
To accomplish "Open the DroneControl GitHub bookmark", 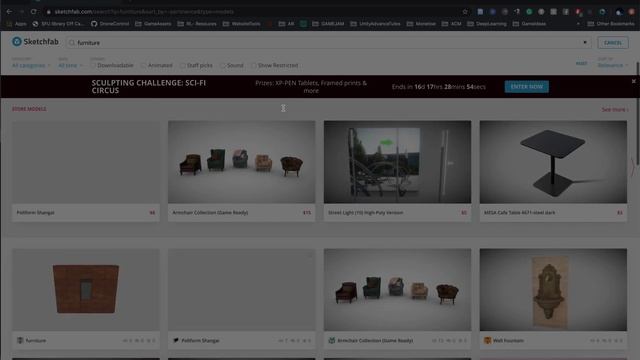I will (110, 24).
